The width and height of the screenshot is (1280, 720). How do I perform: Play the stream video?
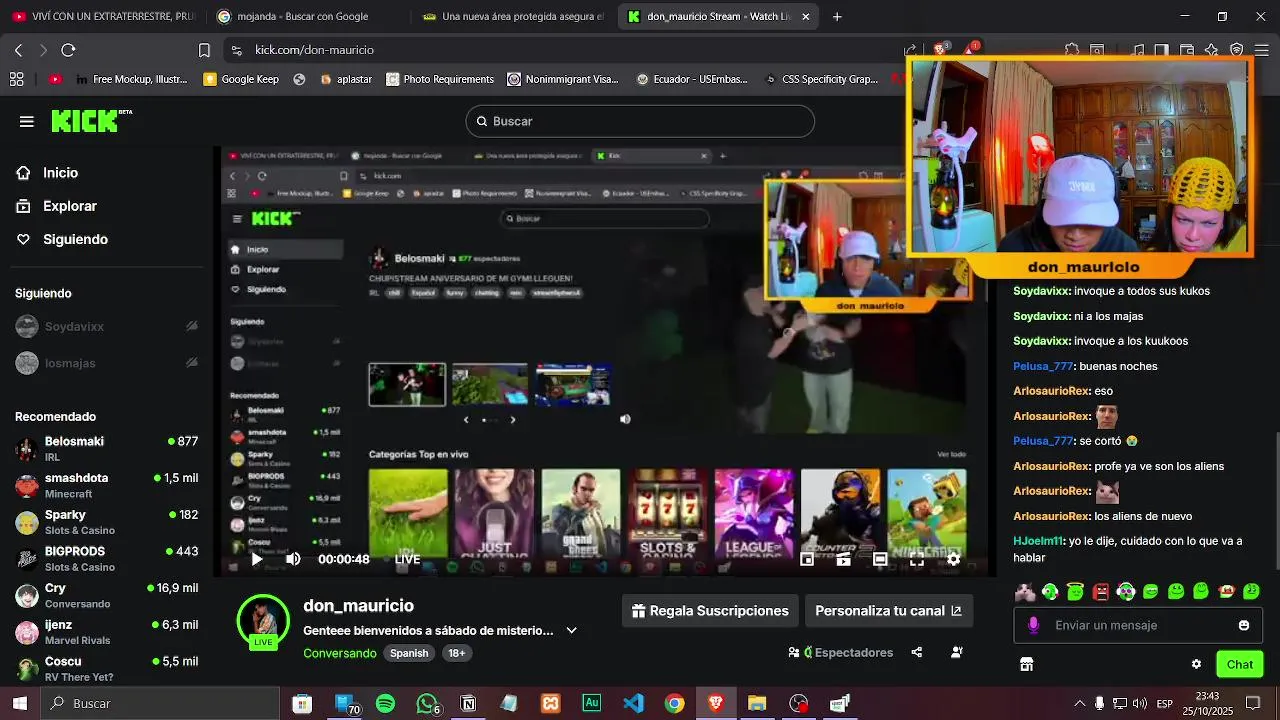(x=256, y=559)
